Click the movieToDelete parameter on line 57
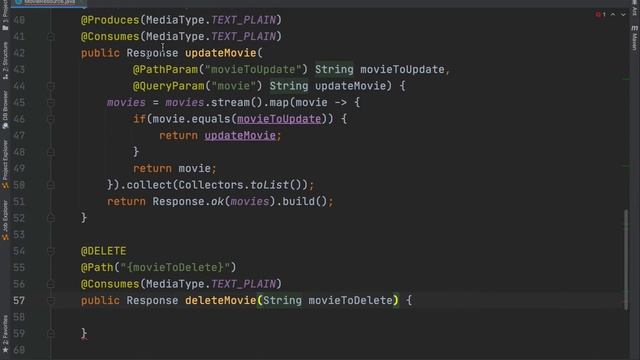This screenshot has width=640, height=360. [350, 300]
